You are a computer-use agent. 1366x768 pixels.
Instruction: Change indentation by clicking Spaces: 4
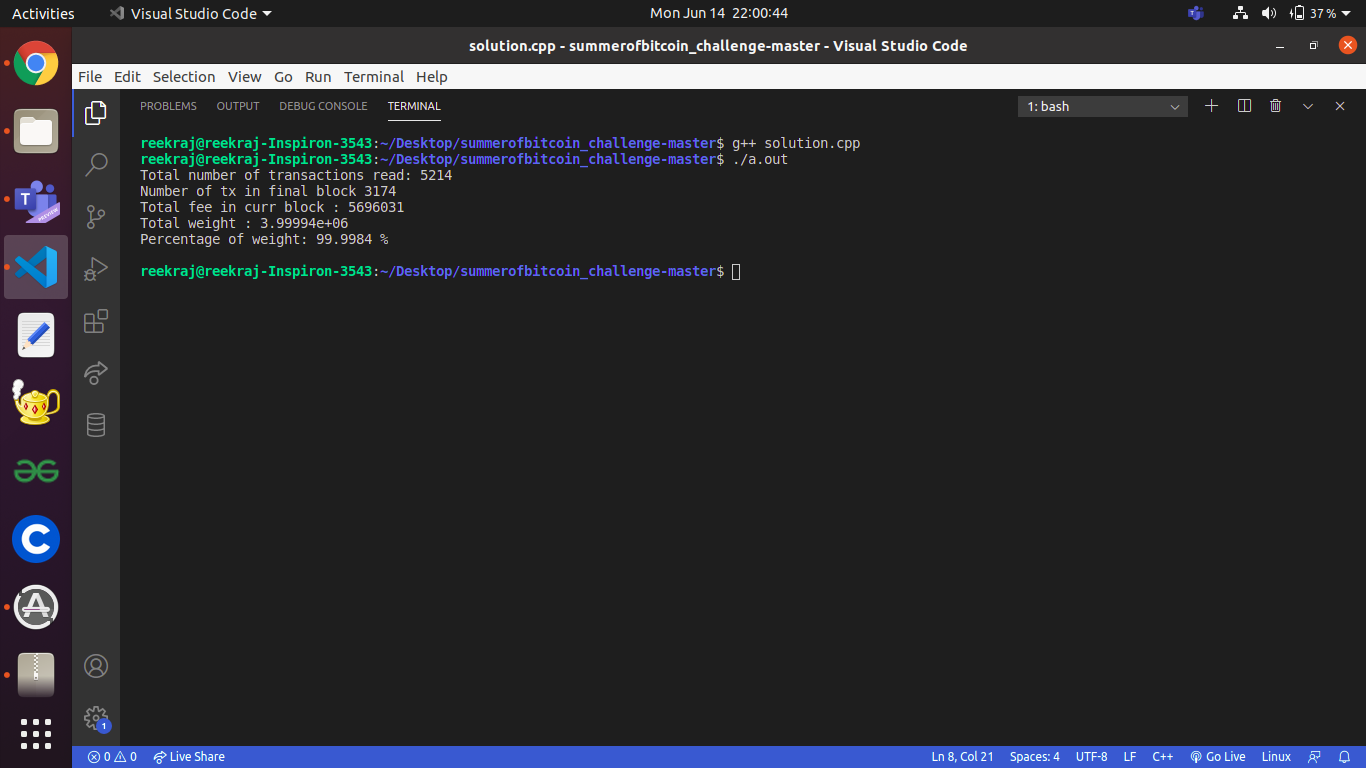tap(1034, 757)
